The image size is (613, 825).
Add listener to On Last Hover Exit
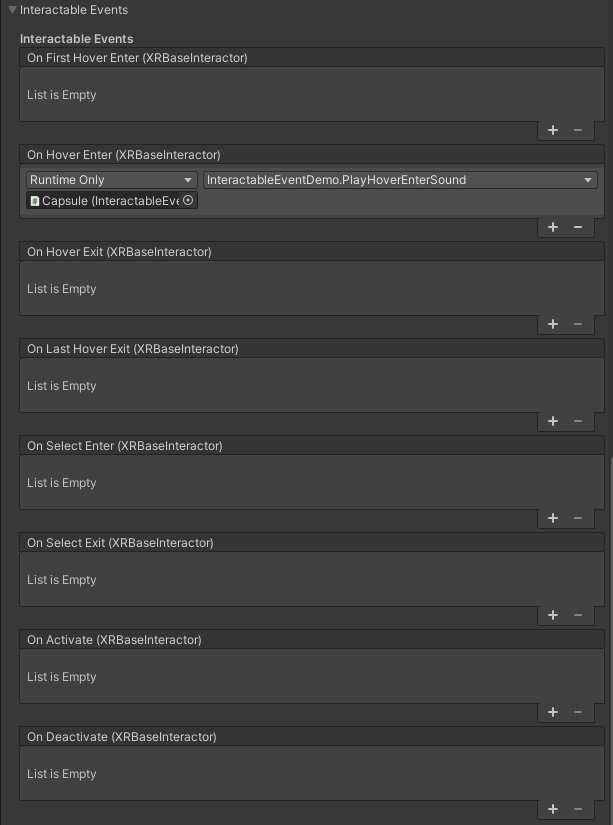(553, 421)
